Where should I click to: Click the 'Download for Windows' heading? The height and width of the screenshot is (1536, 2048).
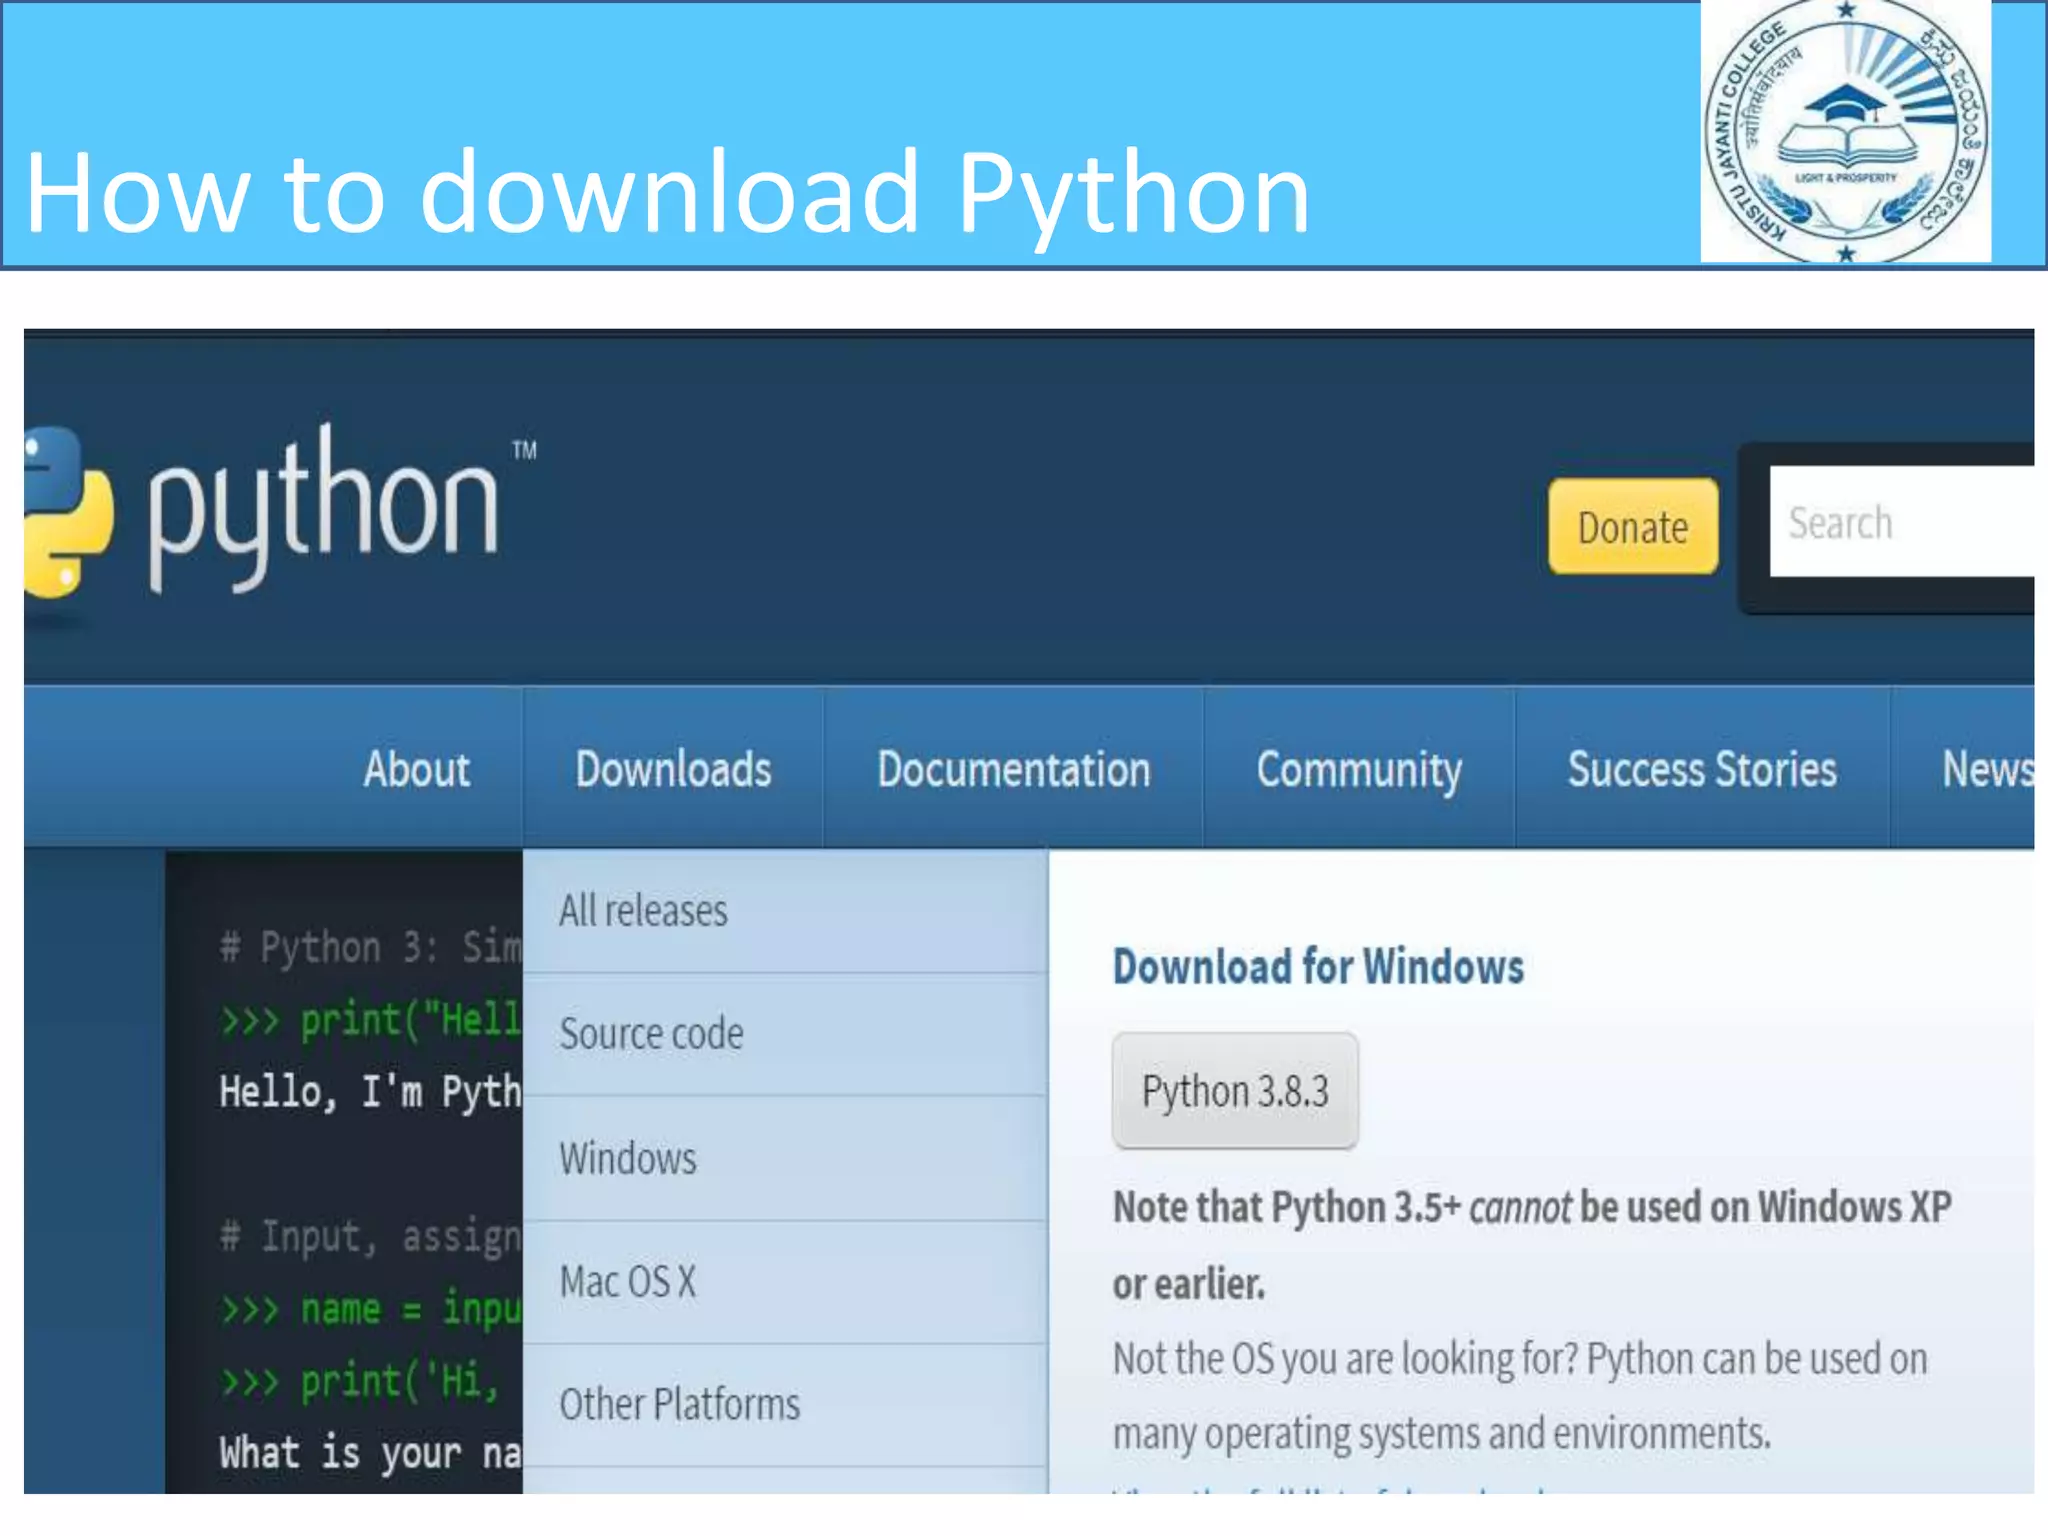click(x=1318, y=967)
